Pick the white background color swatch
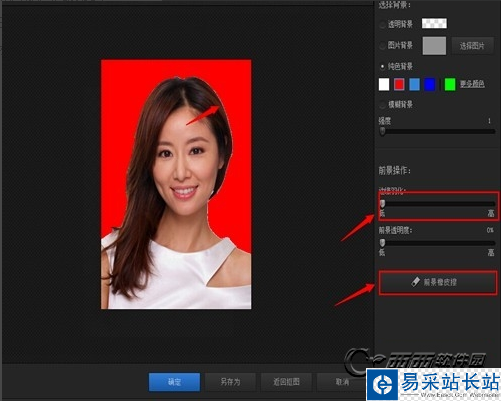501x401 pixels. [384, 84]
